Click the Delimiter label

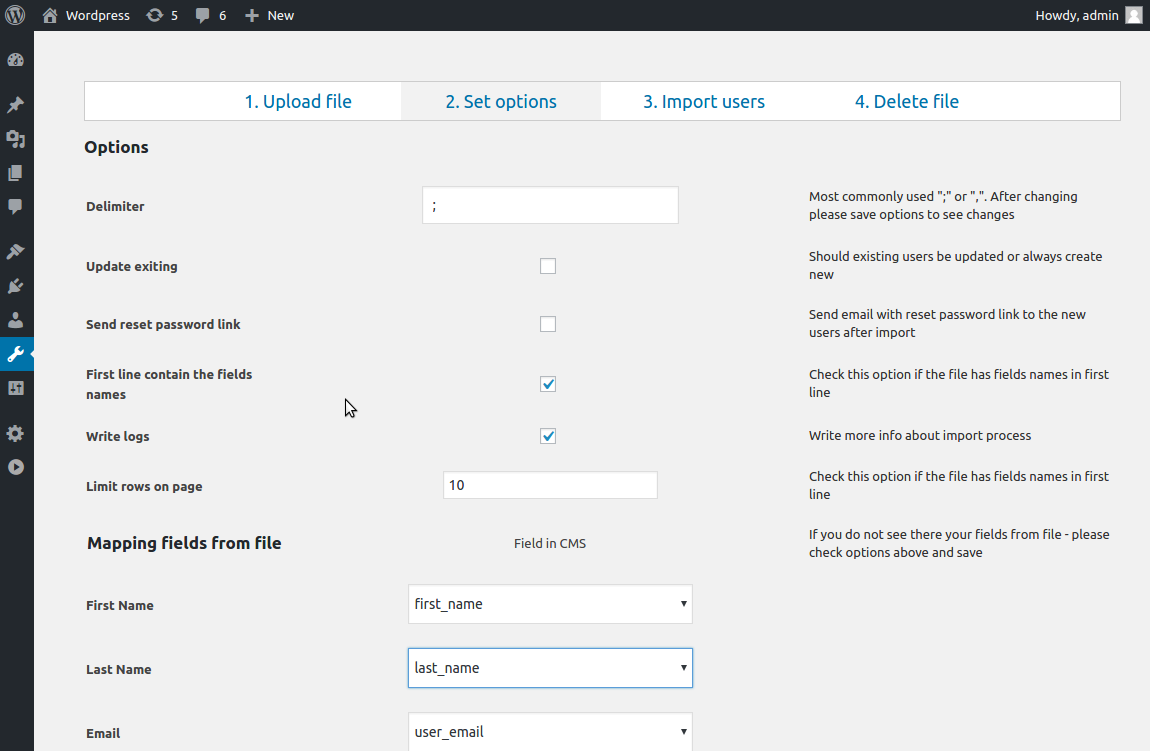pyautogui.click(x=115, y=207)
